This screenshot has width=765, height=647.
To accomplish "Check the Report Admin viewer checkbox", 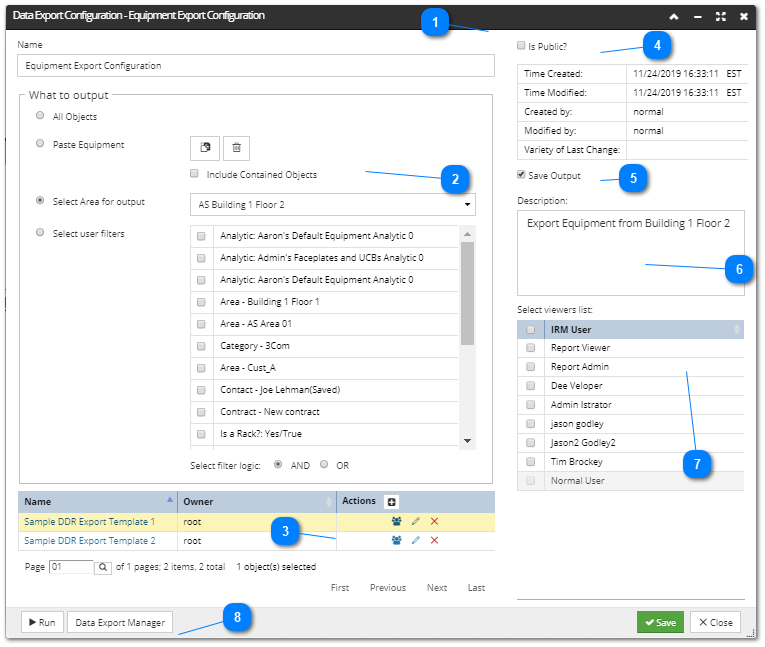I will click(531, 367).
